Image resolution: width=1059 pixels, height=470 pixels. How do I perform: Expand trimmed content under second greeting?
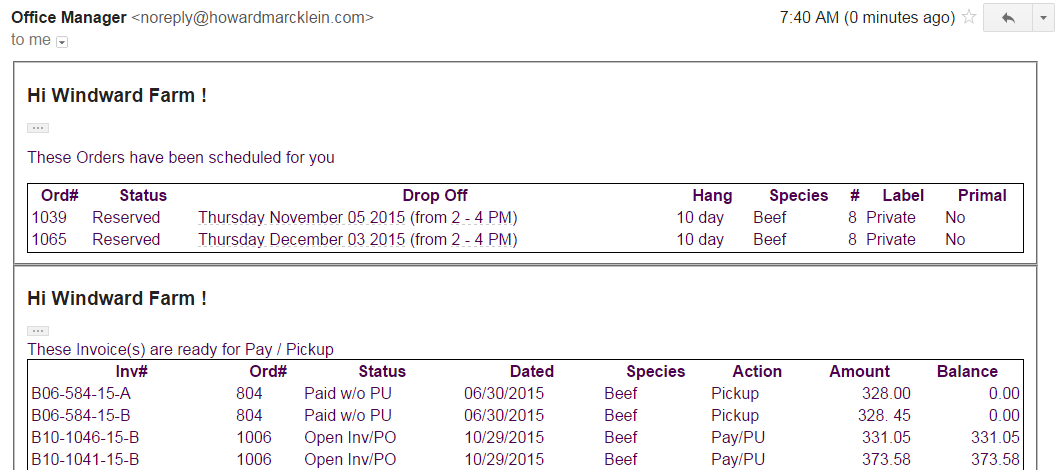[38, 330]
